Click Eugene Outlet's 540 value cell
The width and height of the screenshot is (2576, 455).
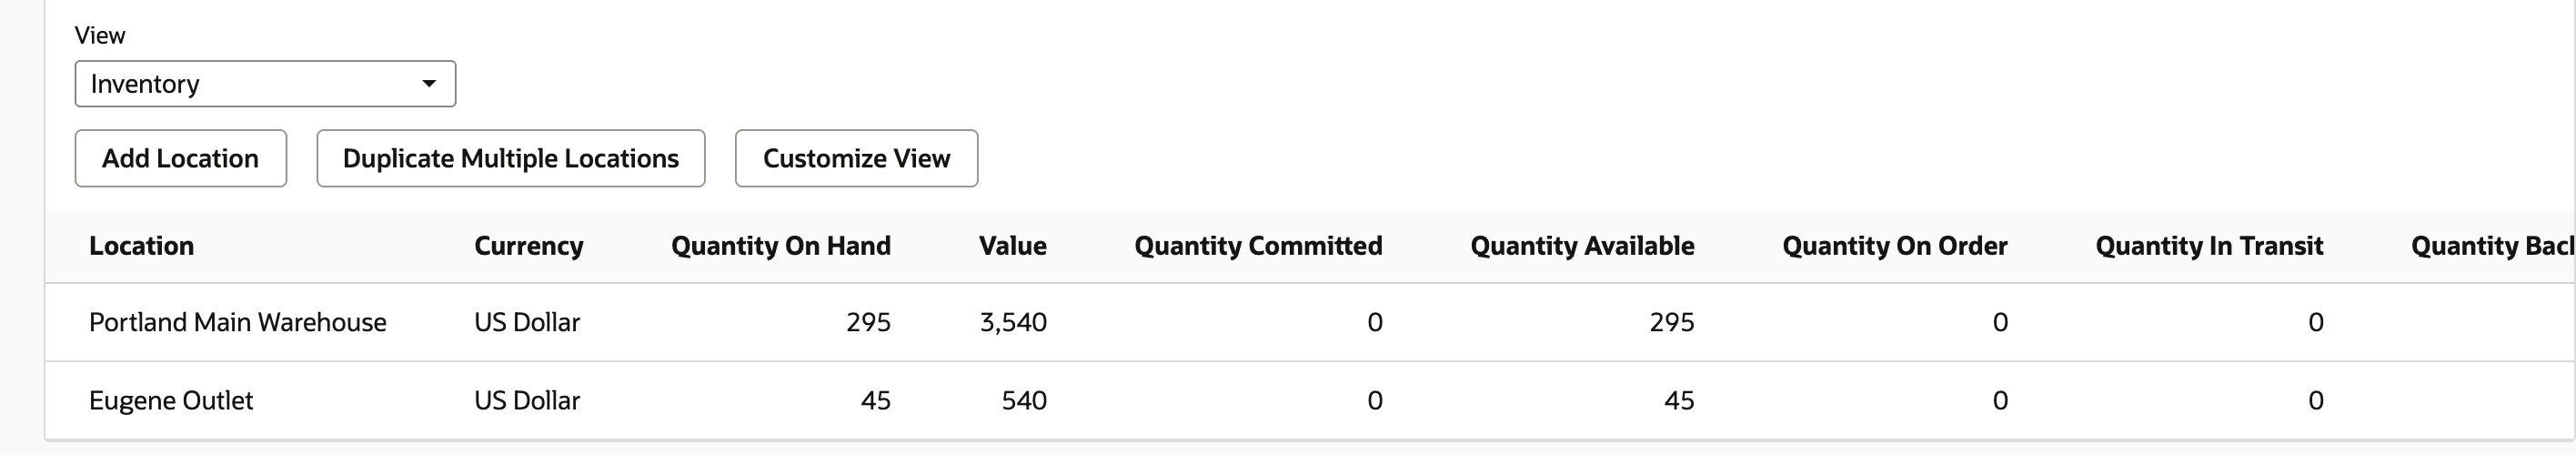pyautogui.click(x=1024, y=400)
